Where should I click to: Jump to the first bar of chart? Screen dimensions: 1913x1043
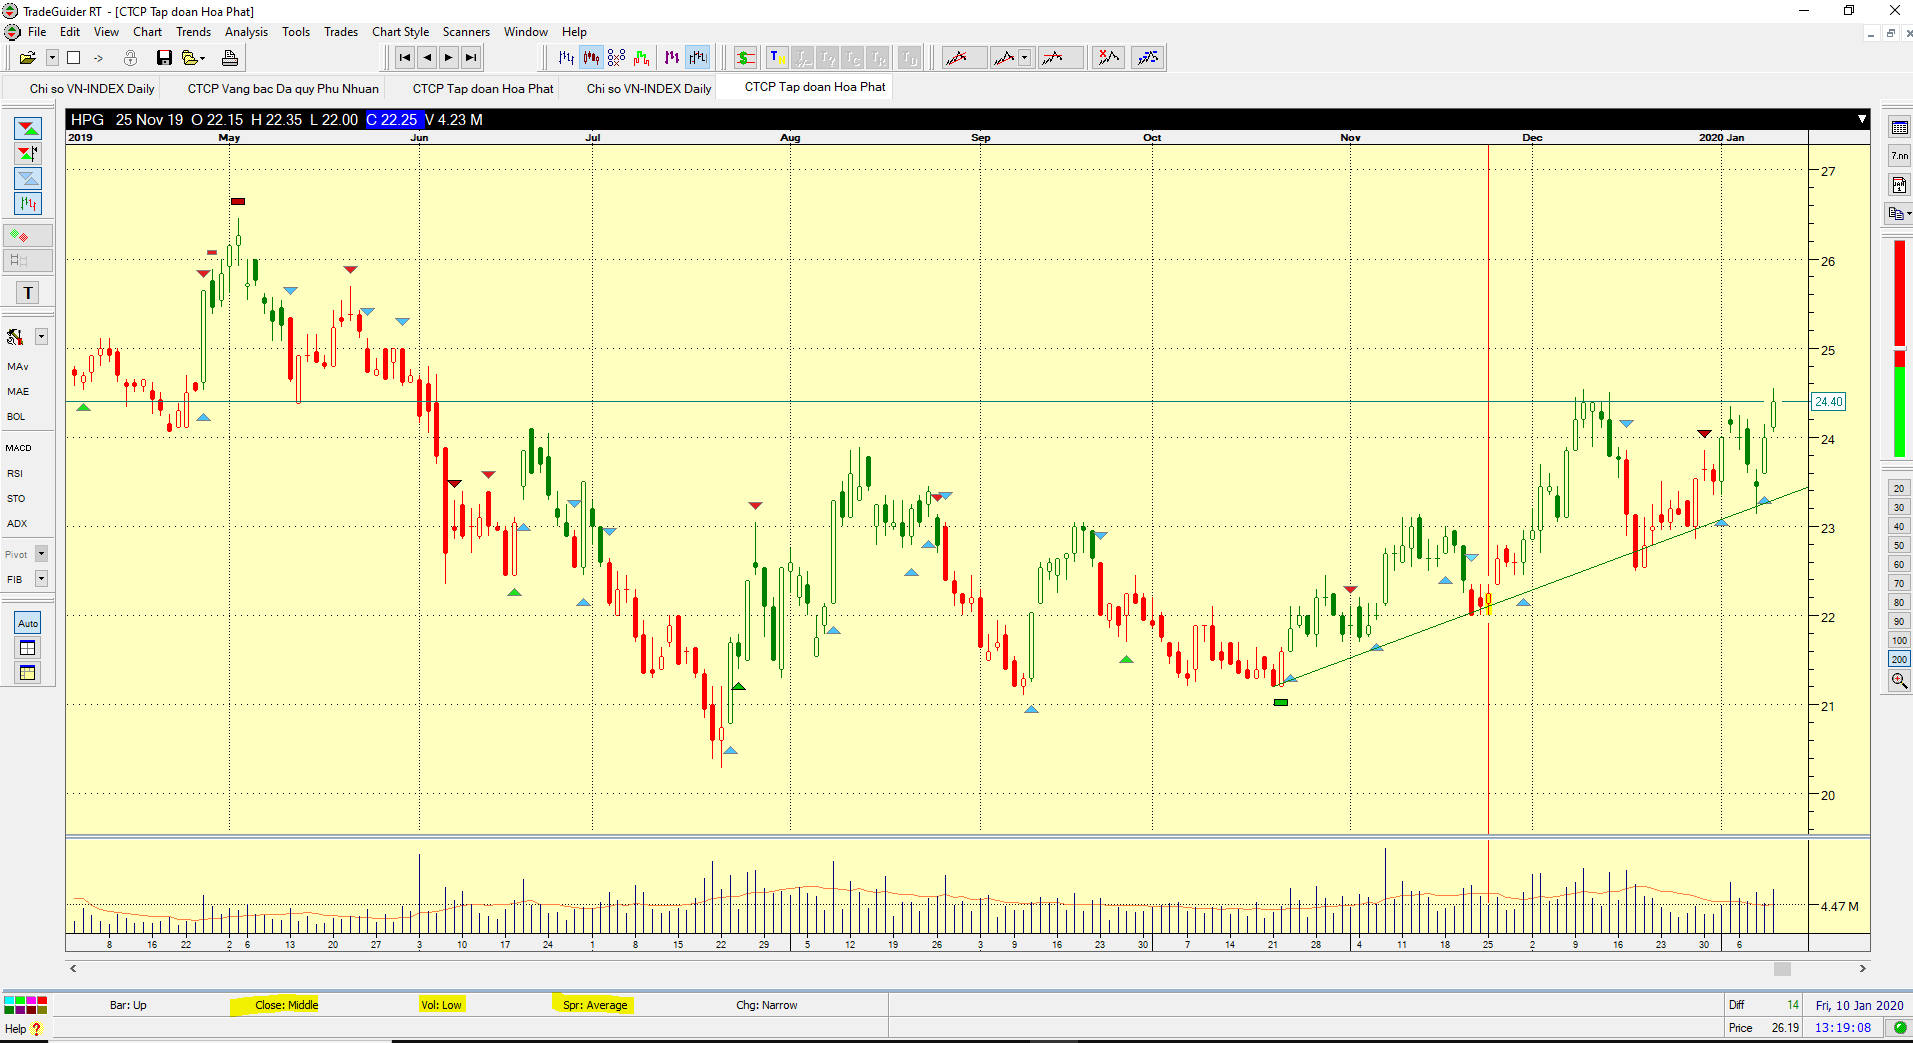[x=405, y=58]
